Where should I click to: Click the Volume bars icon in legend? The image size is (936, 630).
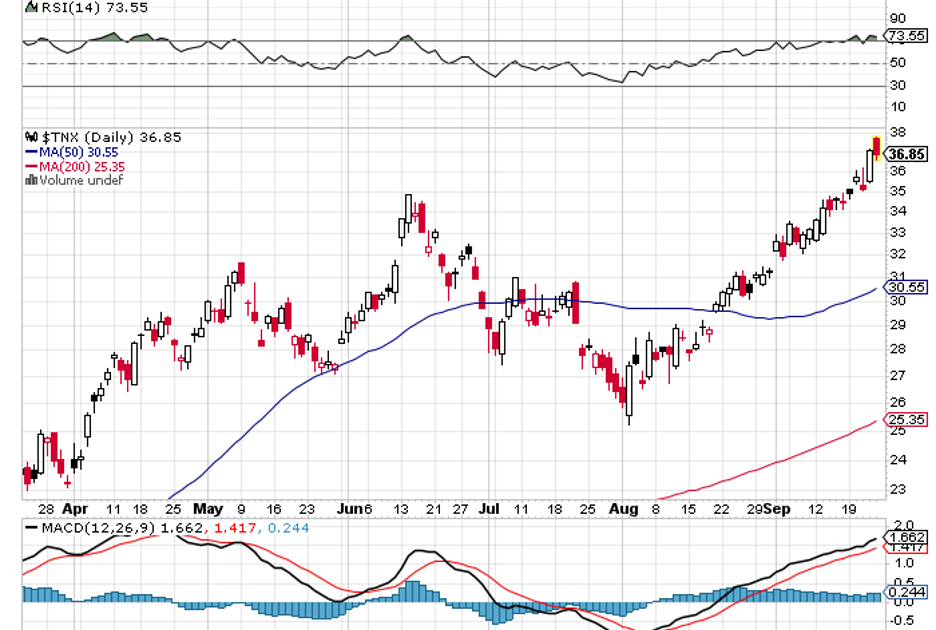point(30,181)
